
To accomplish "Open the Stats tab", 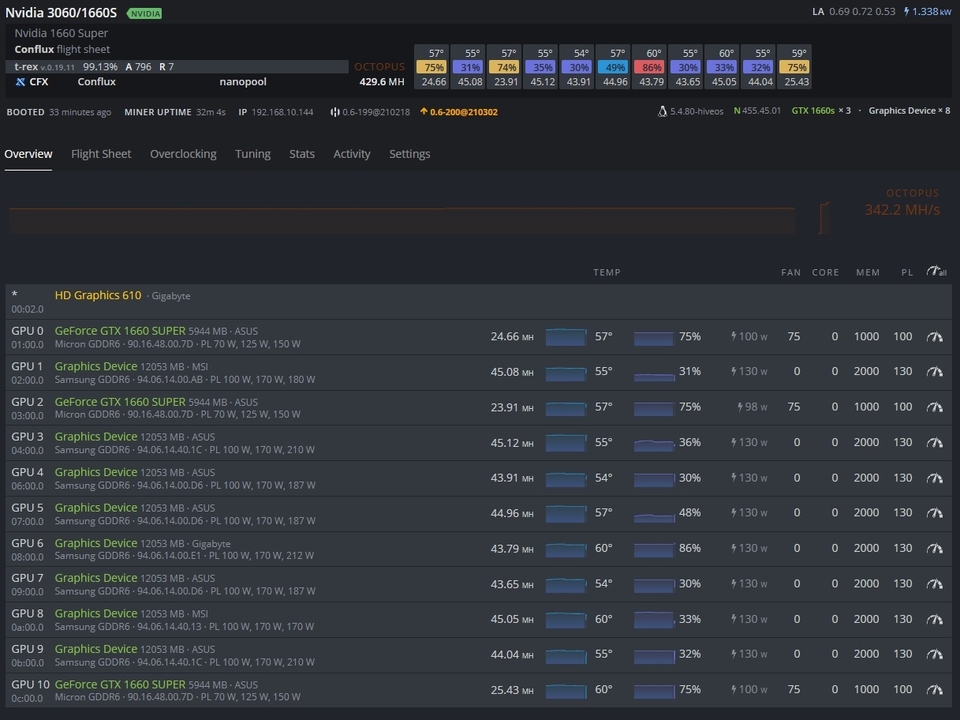I will pyautogui.click(x=302, y=154).
